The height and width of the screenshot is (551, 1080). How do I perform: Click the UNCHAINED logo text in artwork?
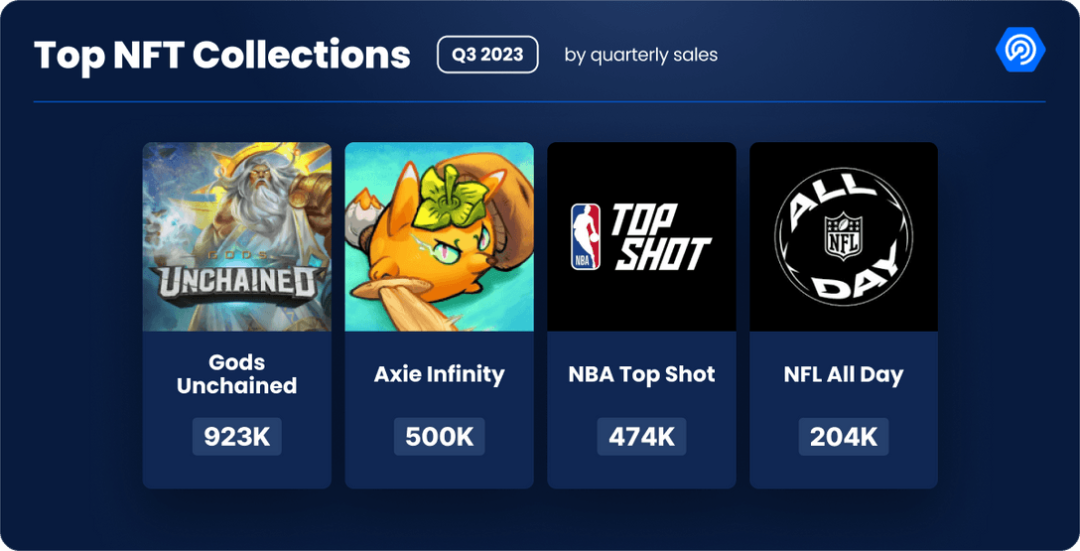tap(237, 283)
